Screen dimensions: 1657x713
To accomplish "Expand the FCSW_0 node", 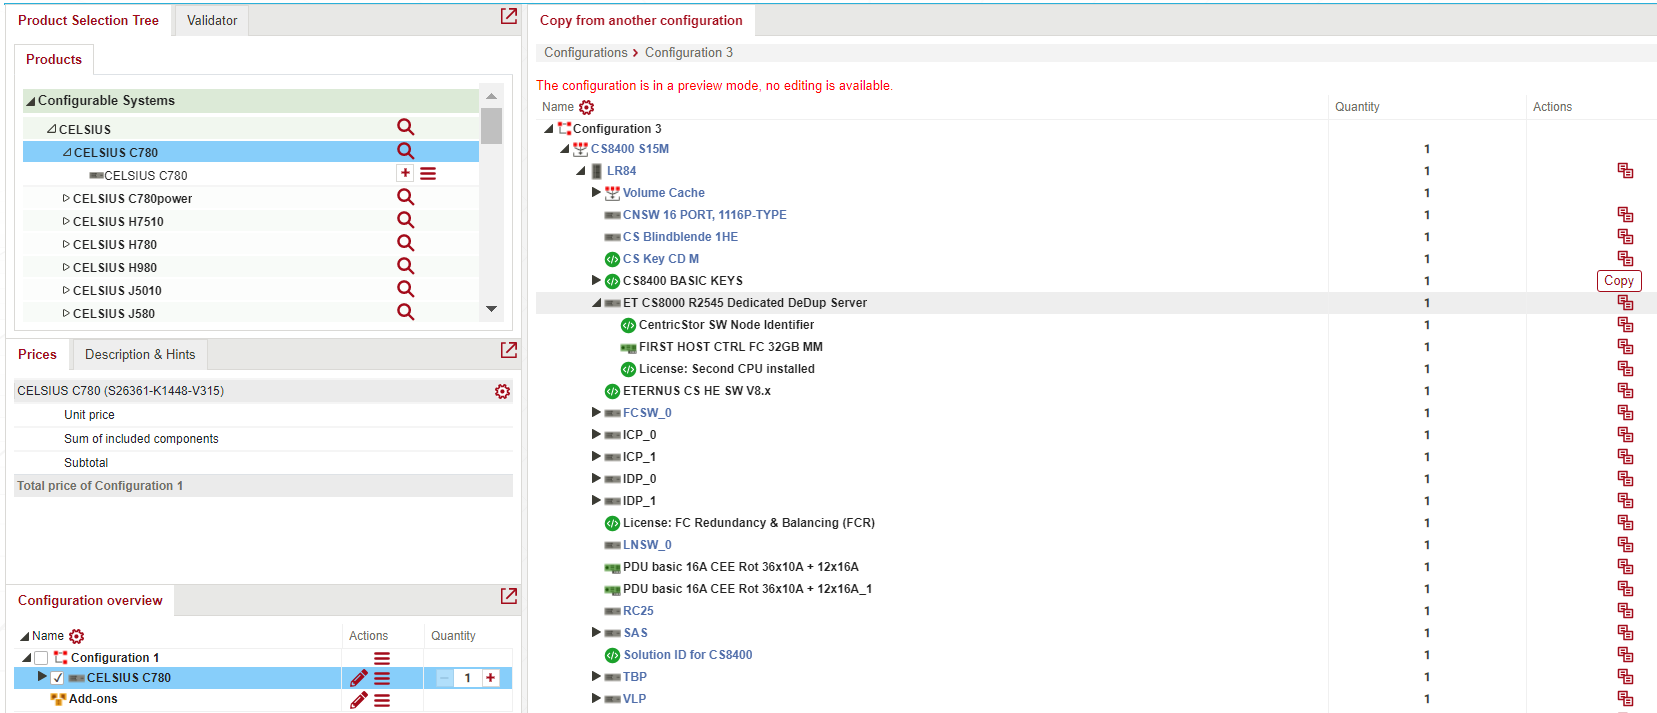I will tap(596, 412).
